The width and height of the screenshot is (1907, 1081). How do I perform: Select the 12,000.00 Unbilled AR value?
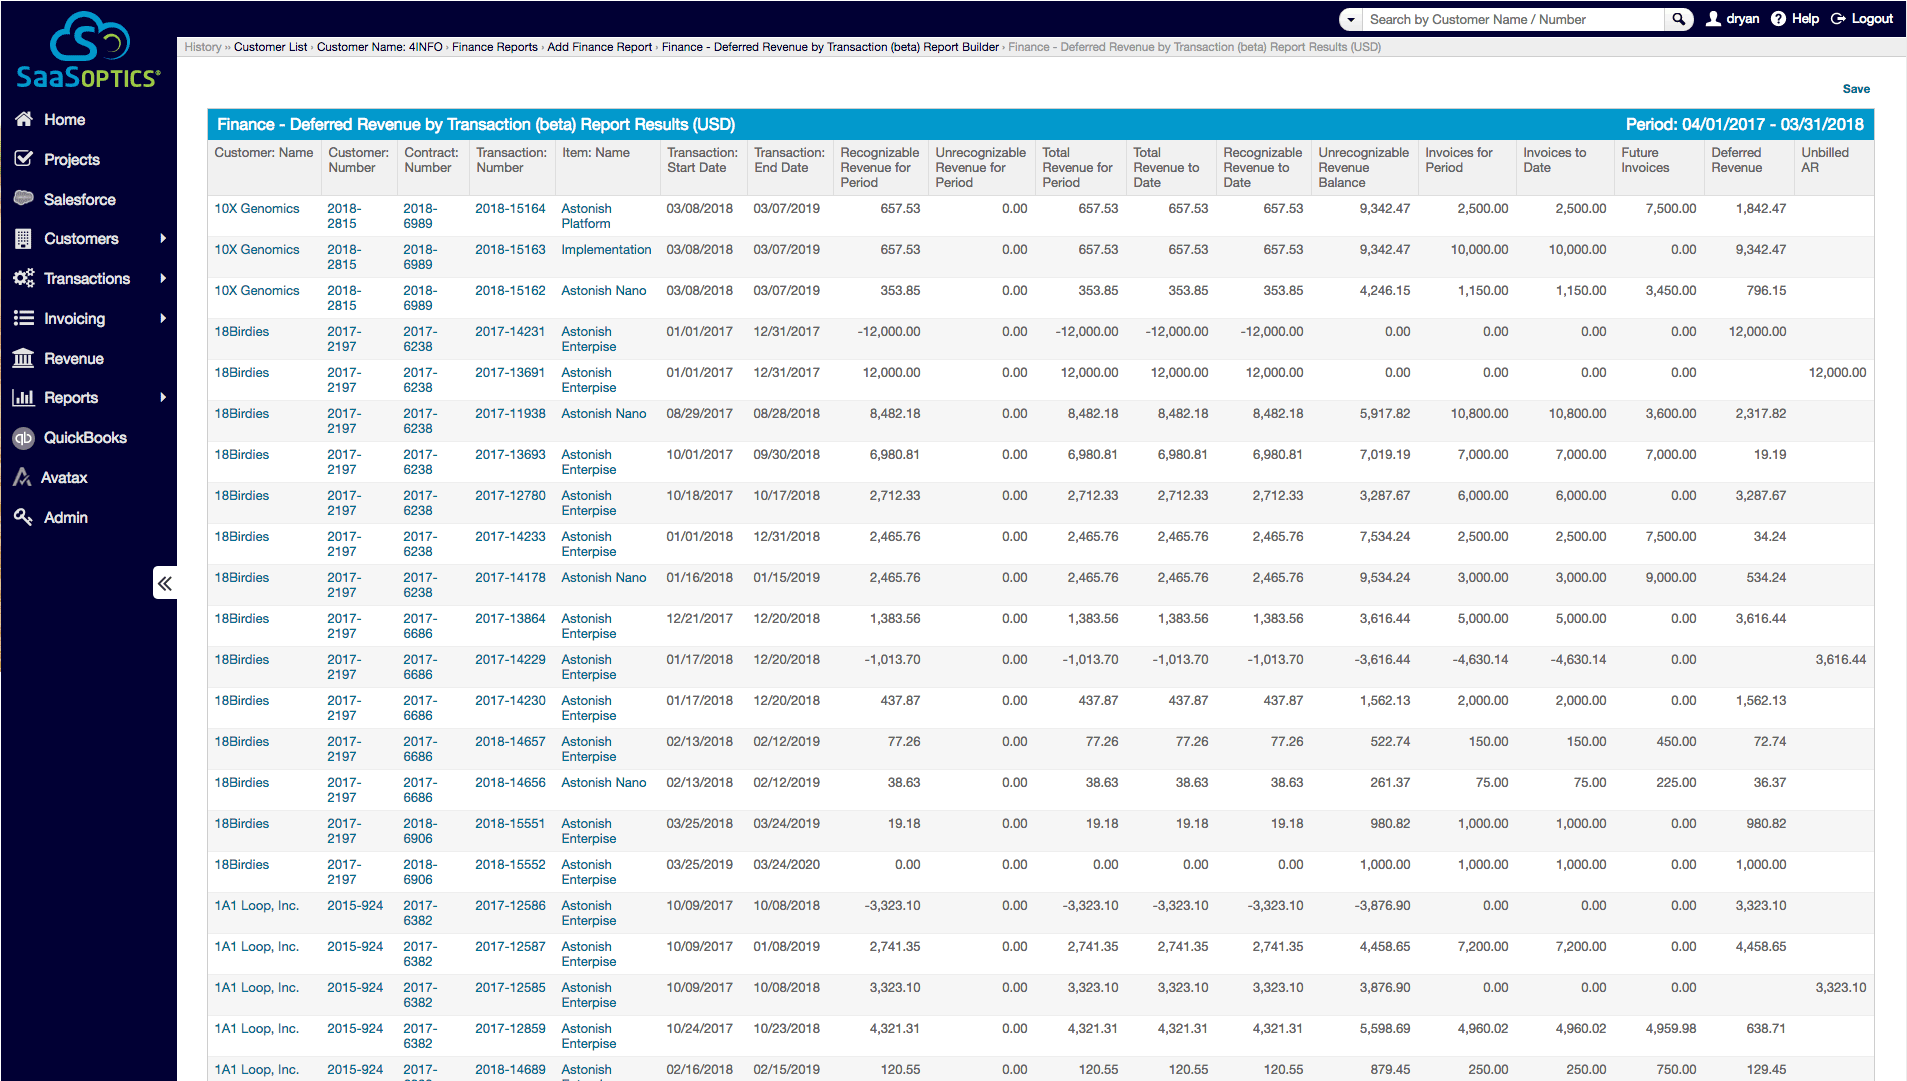(x=1837, y=373)
